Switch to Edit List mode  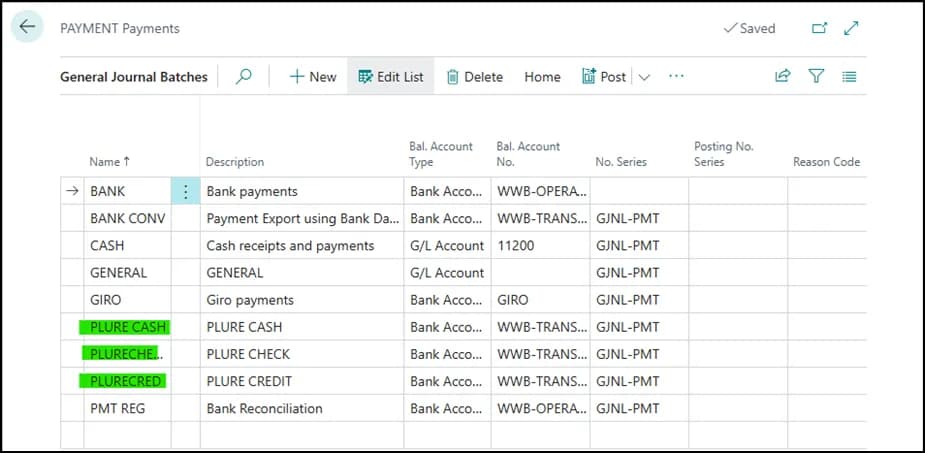pyautogui.click(x=391, y=77)
